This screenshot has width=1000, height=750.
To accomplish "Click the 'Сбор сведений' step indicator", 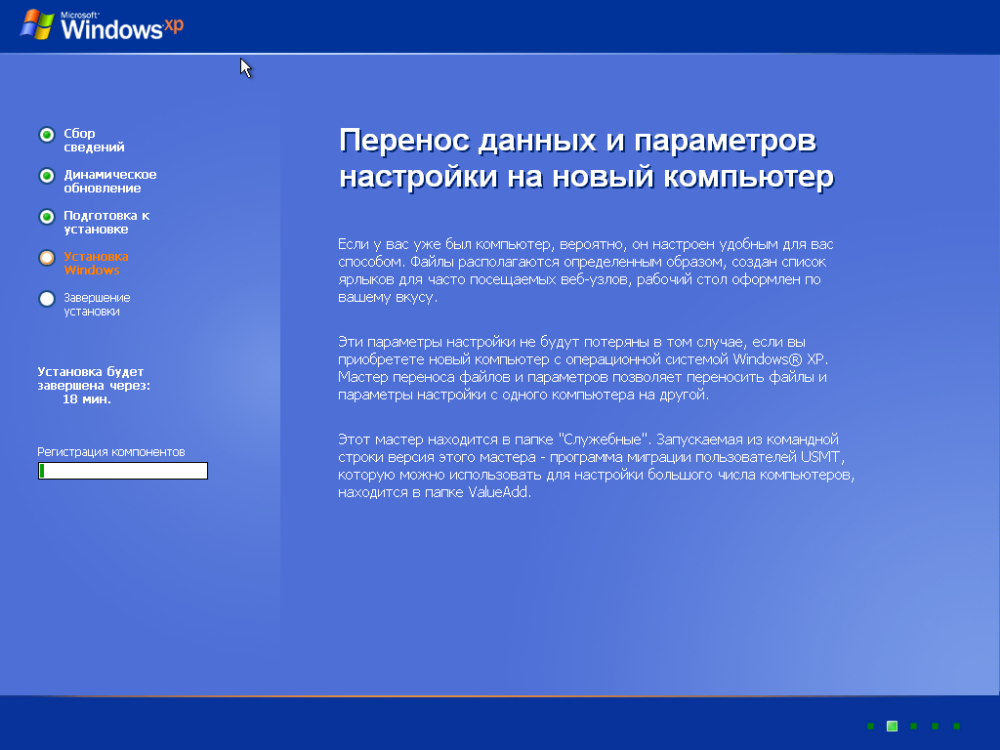I will point(47,135).
